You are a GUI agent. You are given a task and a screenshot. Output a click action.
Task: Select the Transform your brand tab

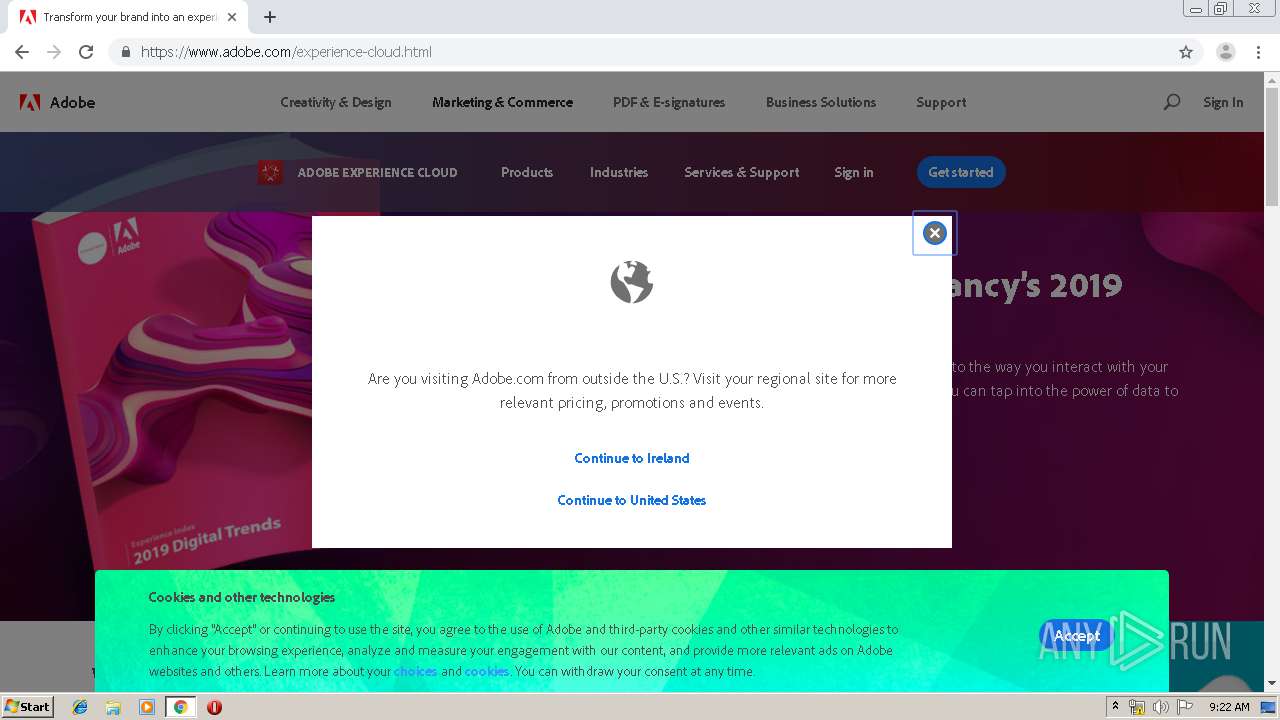(x=128, y=17)
